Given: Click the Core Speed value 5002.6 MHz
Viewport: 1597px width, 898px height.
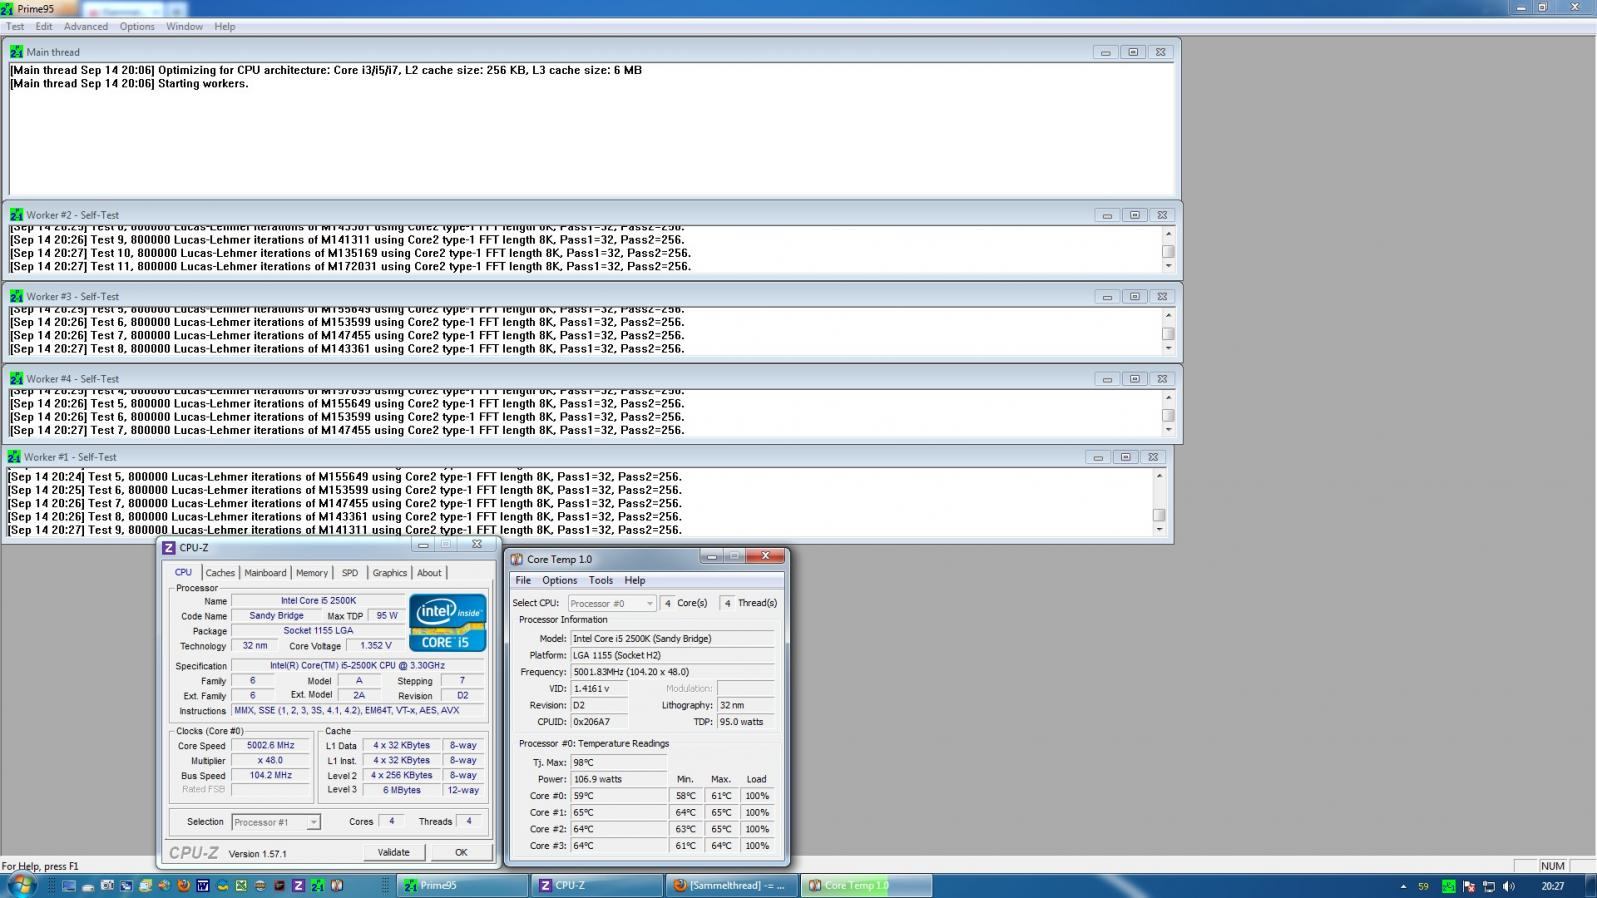Looking at the screenshot, I should point(270,746).
